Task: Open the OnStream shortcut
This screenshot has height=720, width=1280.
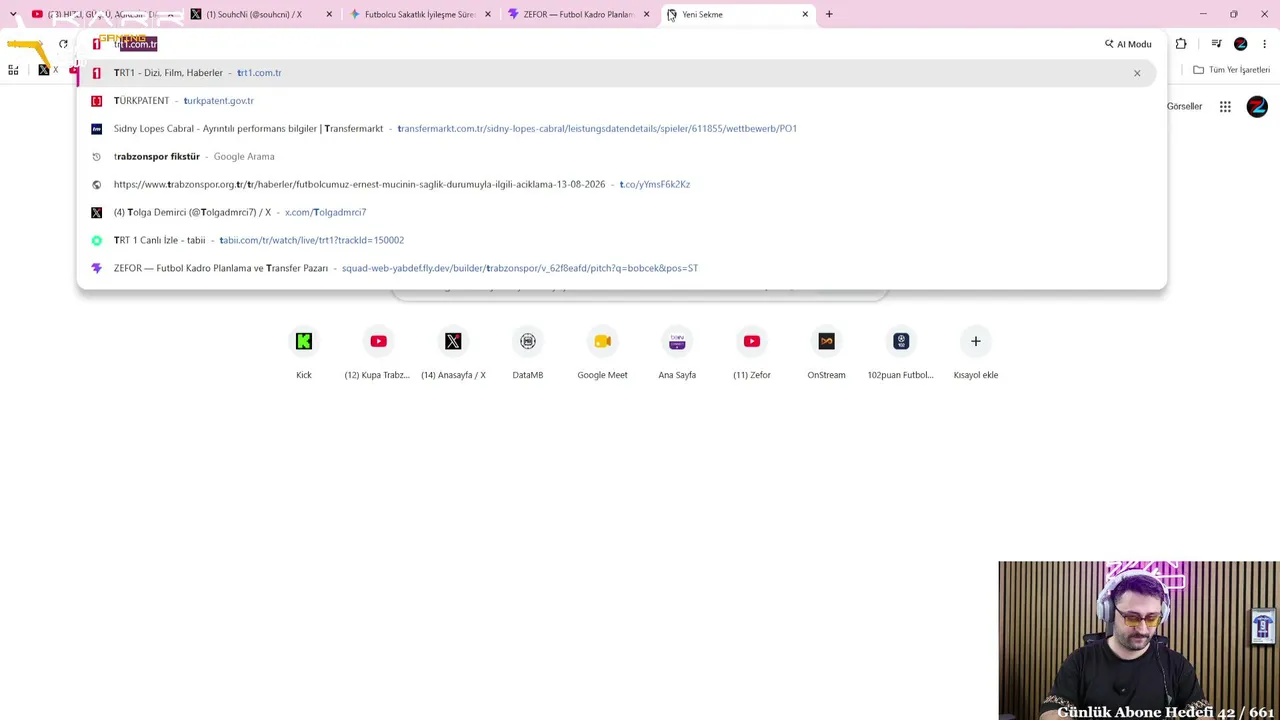Action: pyautogui.click(x=826, y=352)
